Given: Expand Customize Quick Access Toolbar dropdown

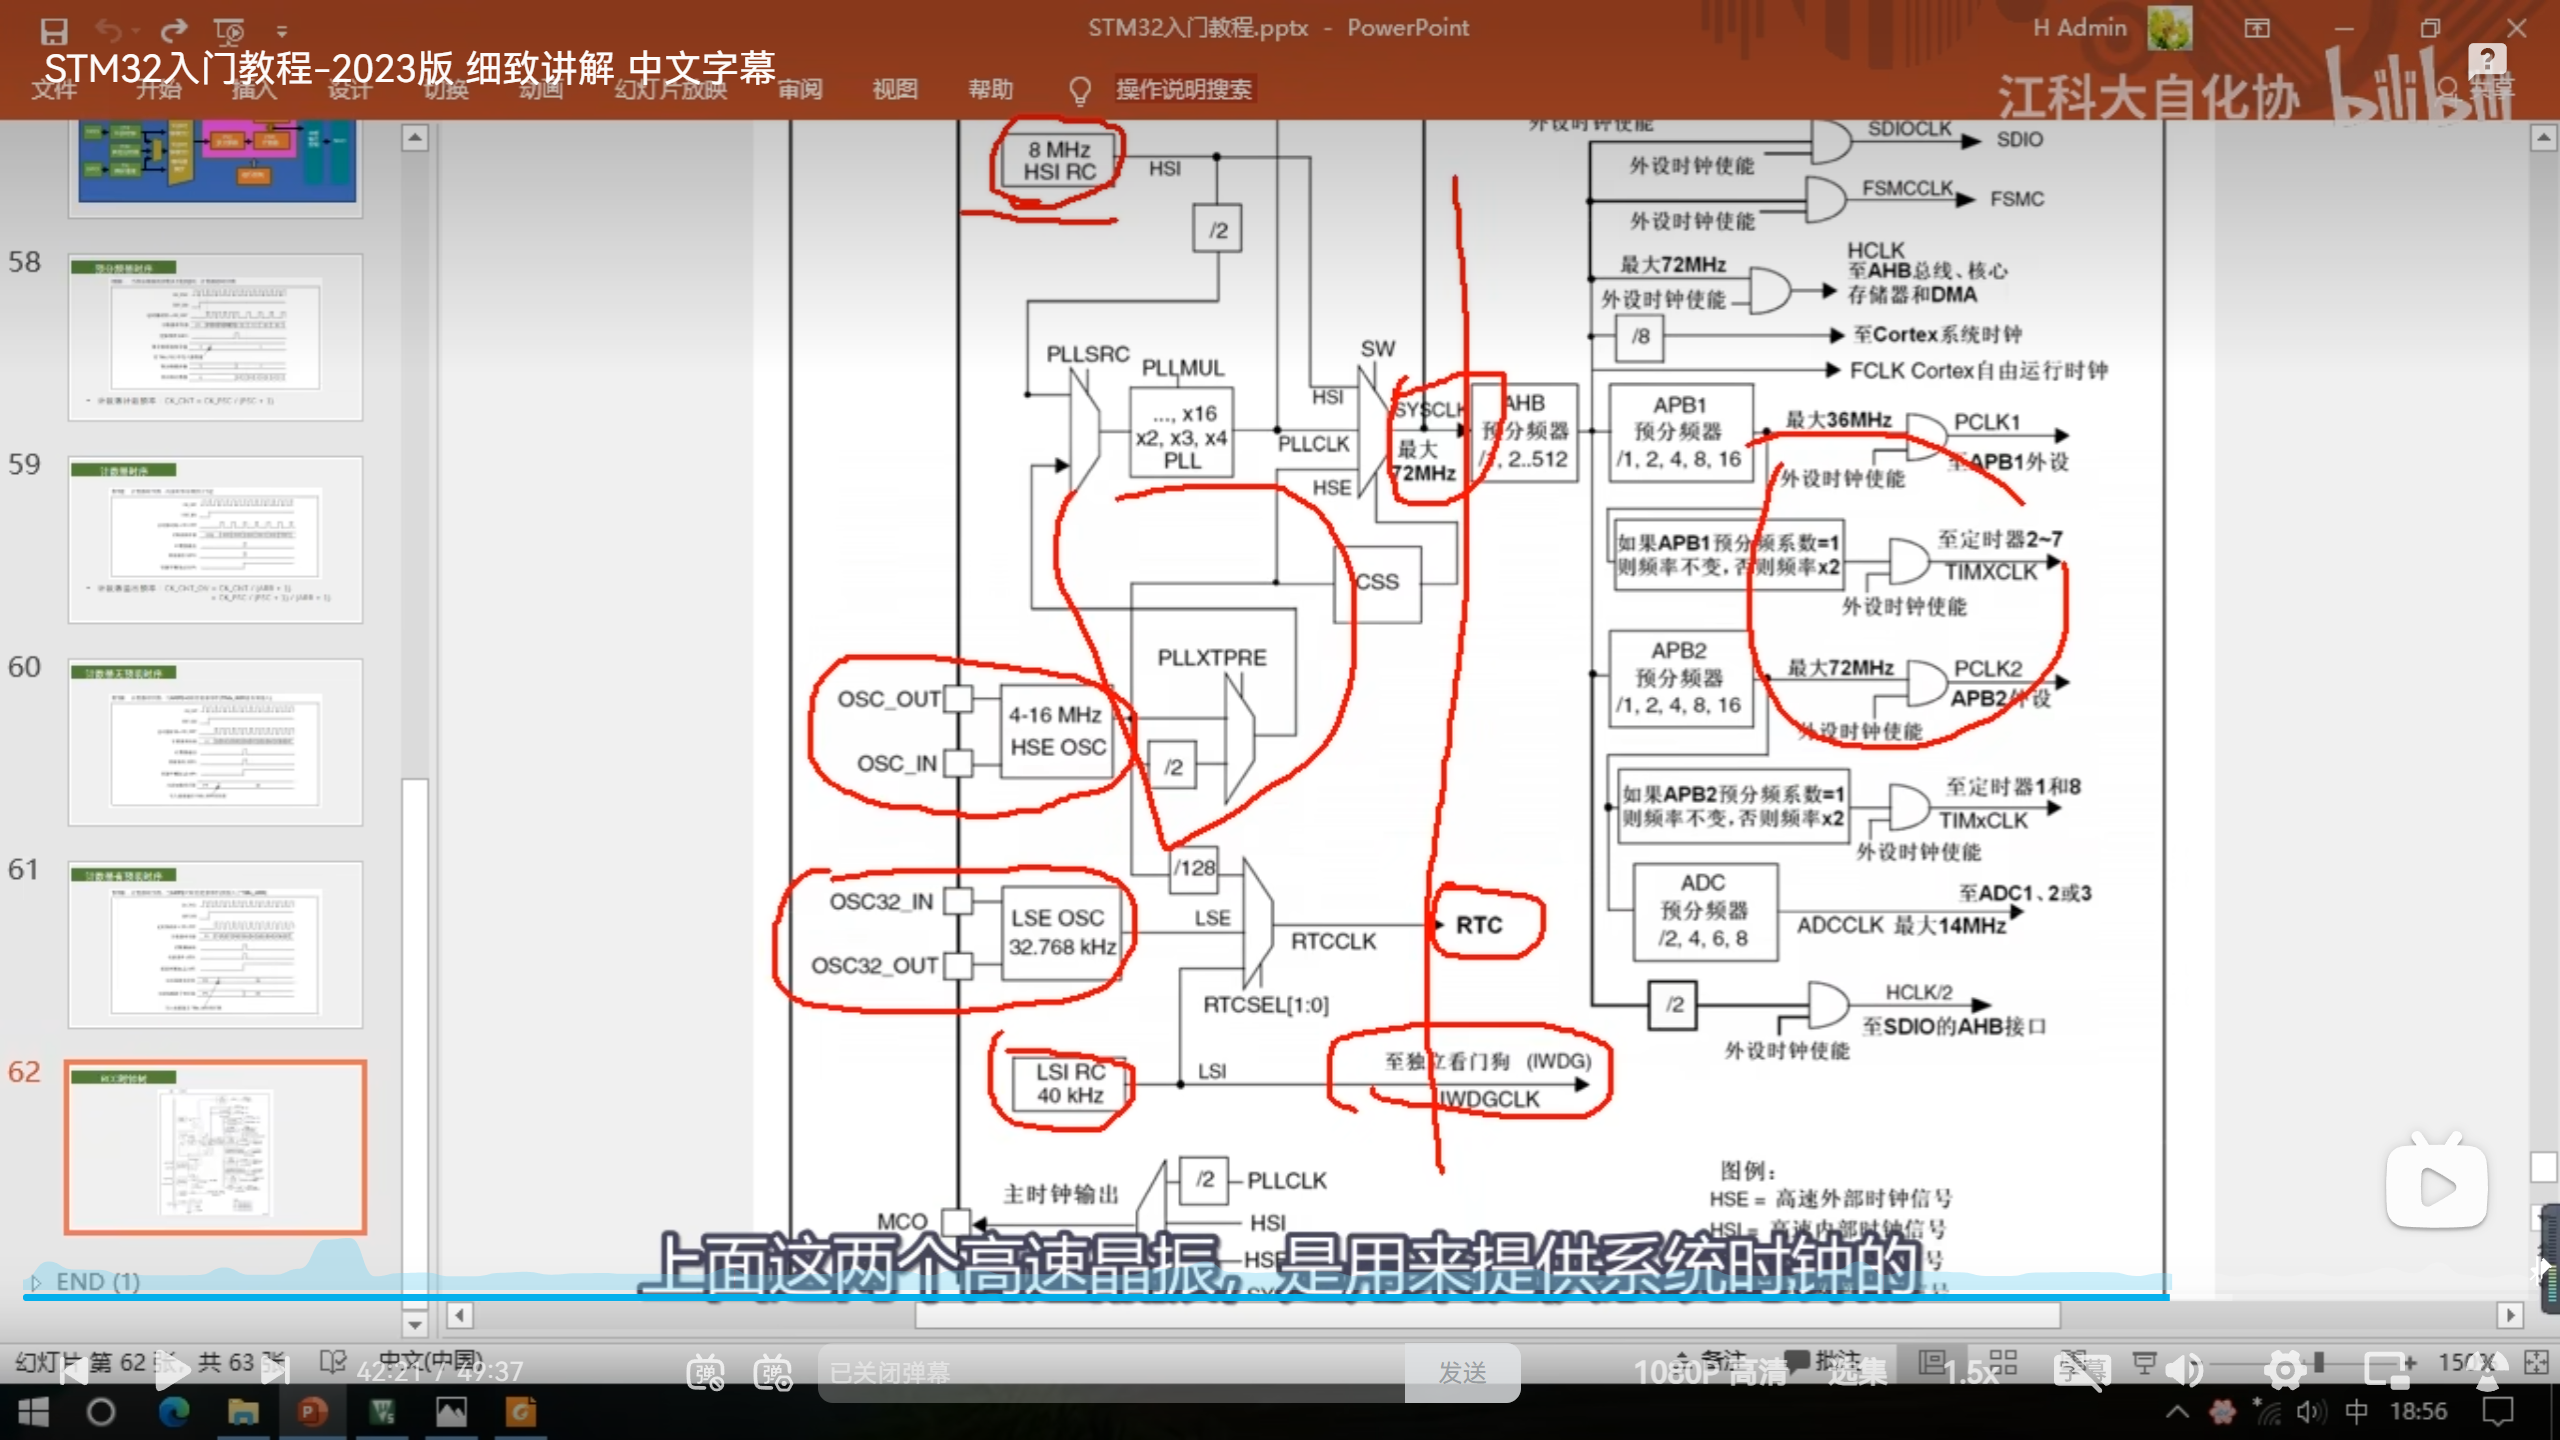Looking at the screenshot, I should tap(282, 32).
